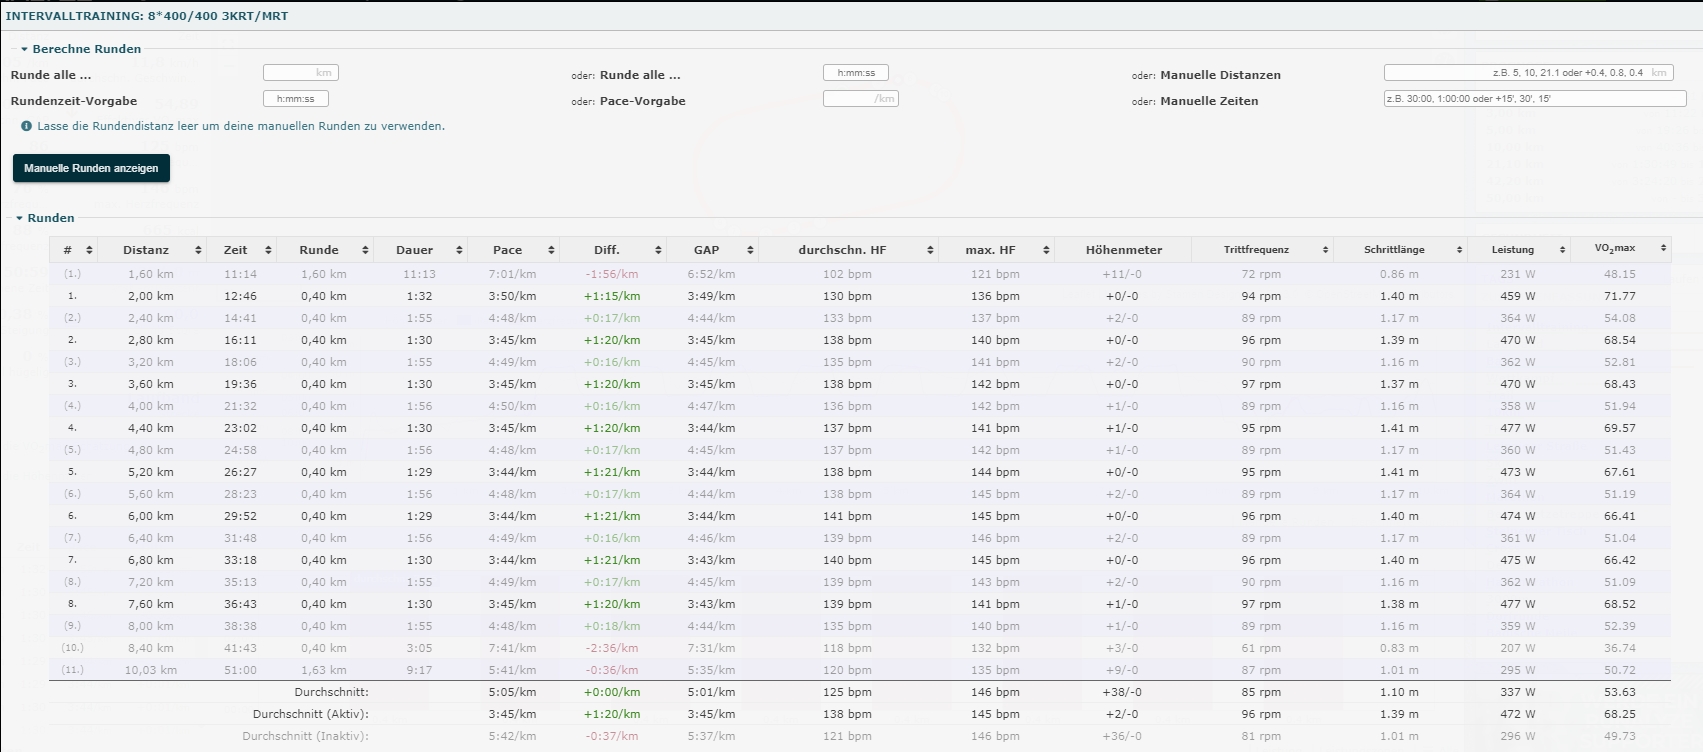Click the Runde alle km input field
Viewport: 1703px width, 752px height.
[300, 73]
